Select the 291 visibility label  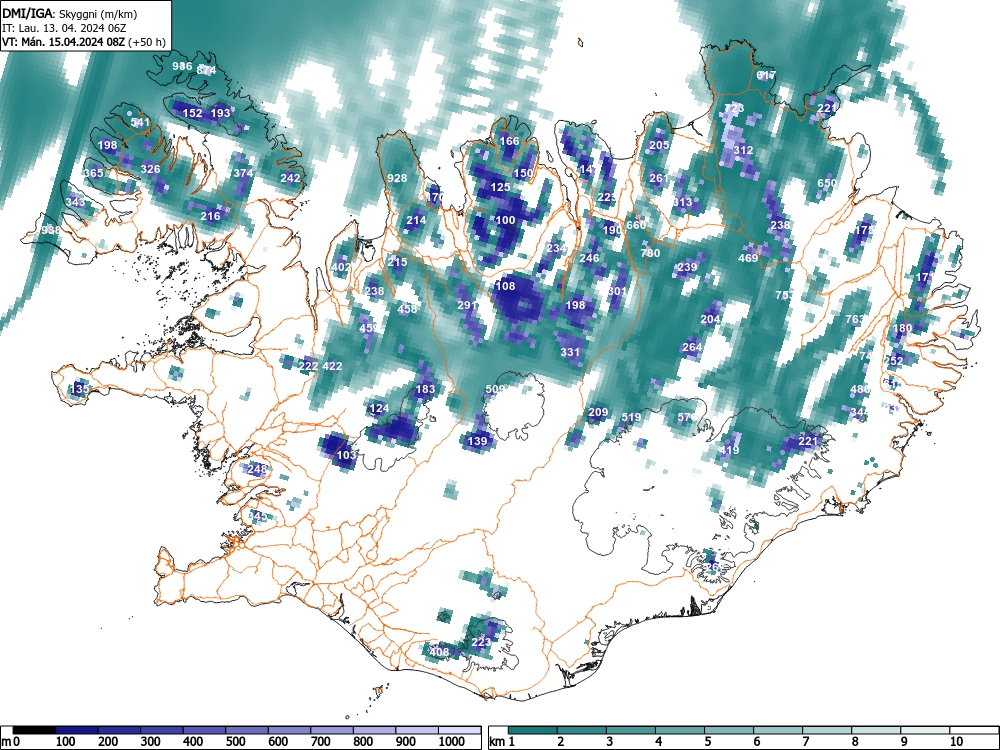(x=467, y=305)
